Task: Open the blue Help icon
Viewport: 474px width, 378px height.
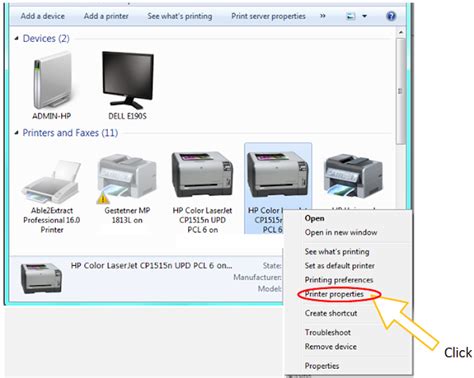Action: [x=391, y=16]
